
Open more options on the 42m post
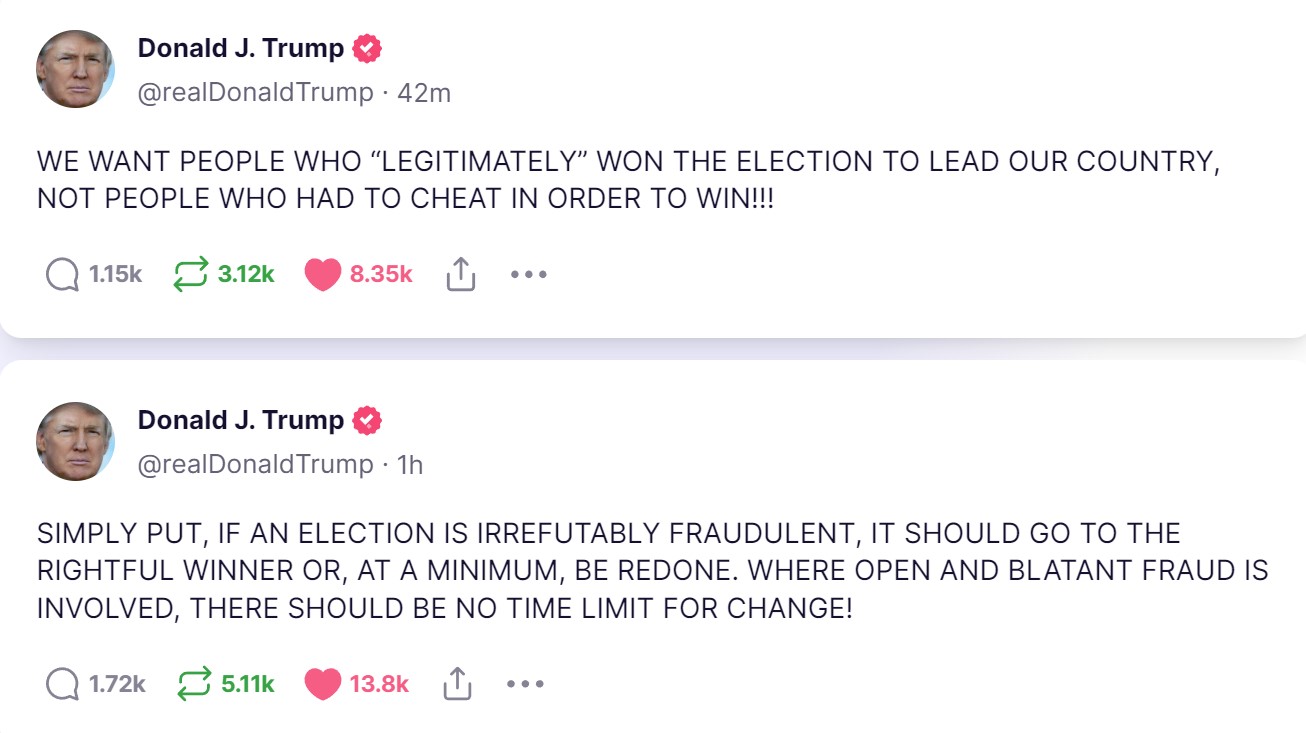coord(528,274)
